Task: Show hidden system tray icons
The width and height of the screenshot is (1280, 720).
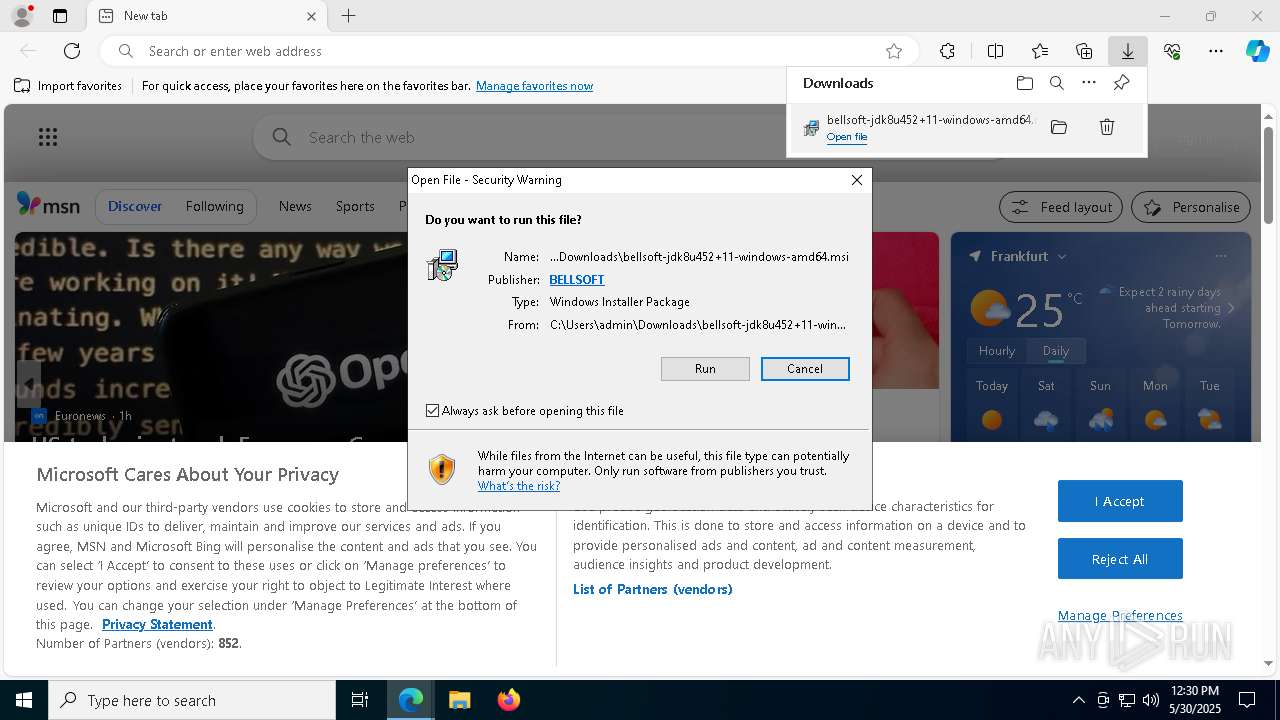Action: click(x=1078, y=700)
